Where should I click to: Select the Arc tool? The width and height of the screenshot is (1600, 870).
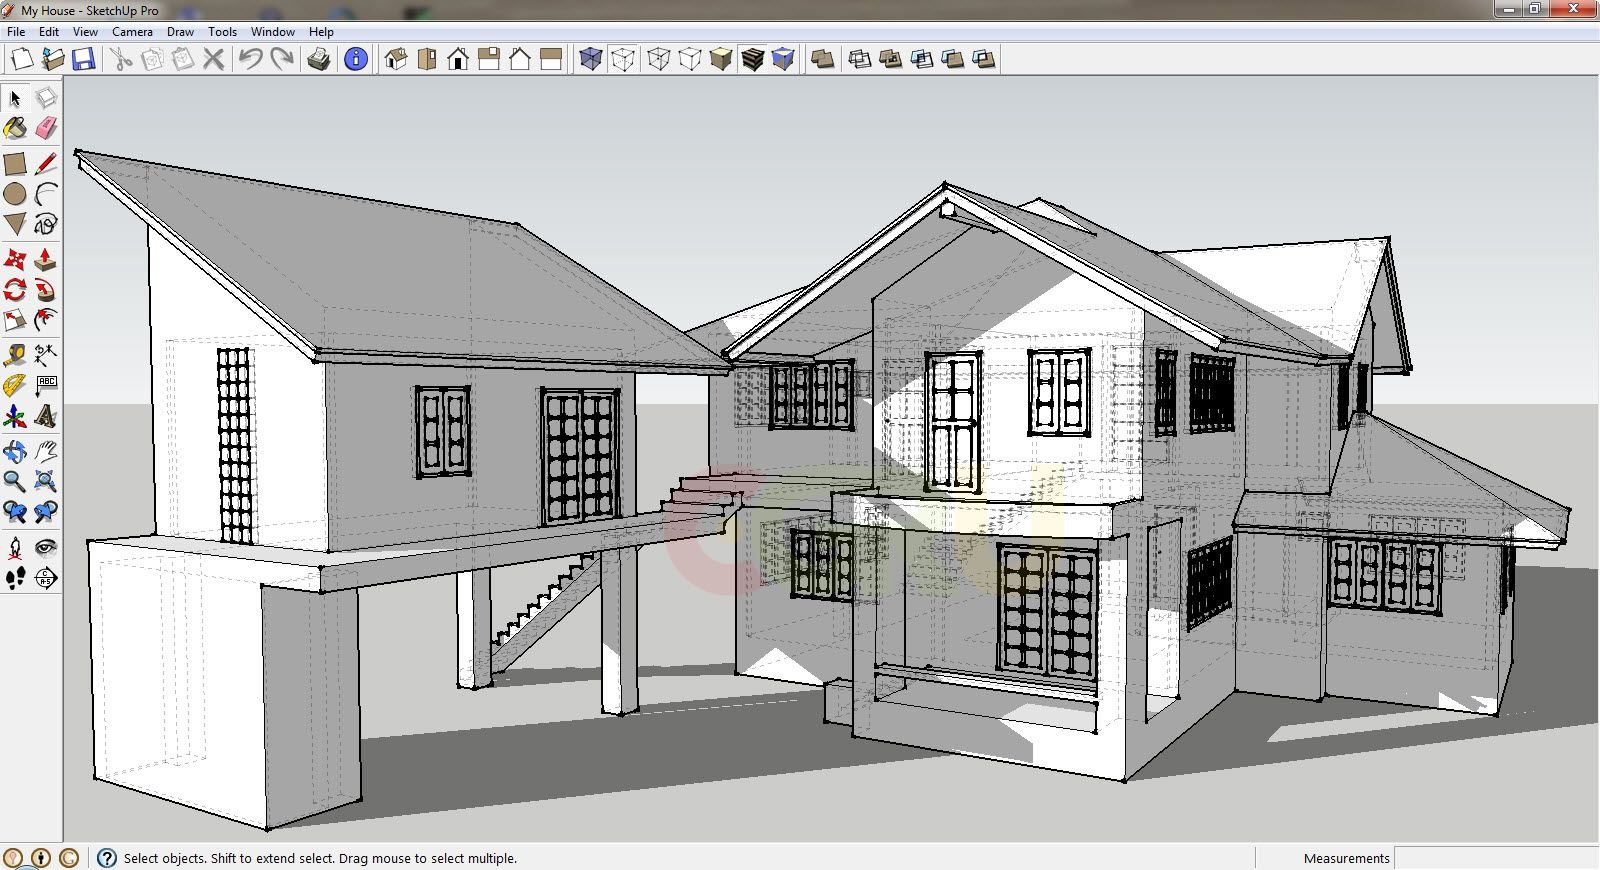tap(45, 194)
